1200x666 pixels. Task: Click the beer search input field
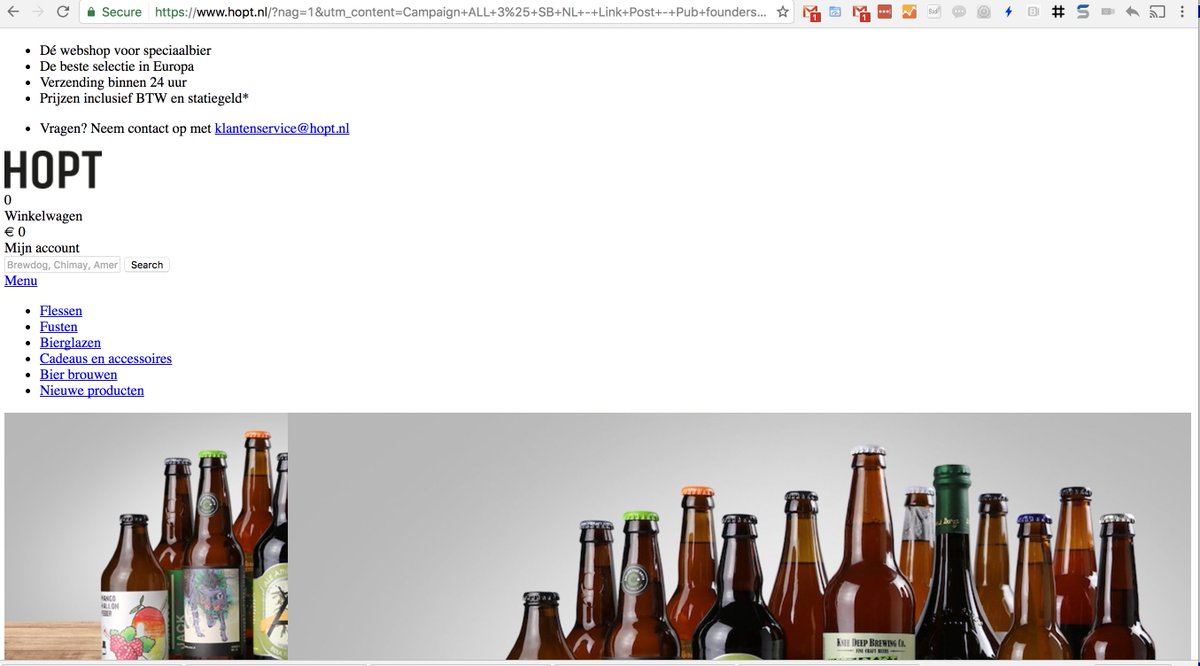click(x=62, y=265)
